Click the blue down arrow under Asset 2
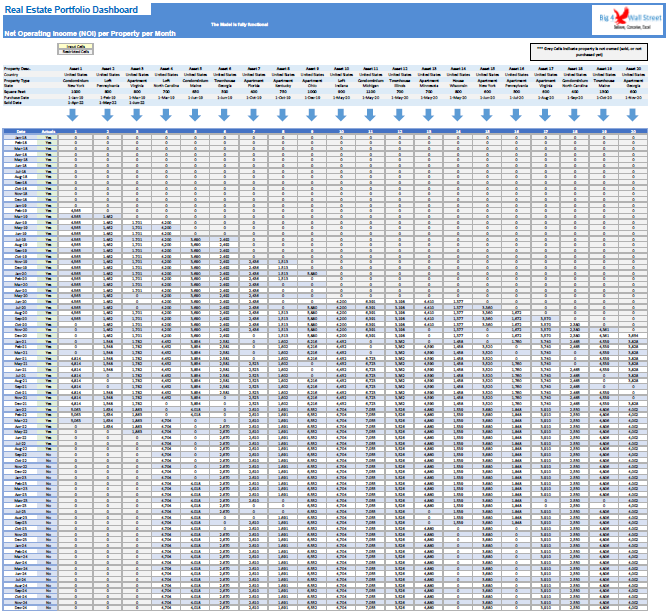Viewport: 666px width, 616px height. coord(107,115)
